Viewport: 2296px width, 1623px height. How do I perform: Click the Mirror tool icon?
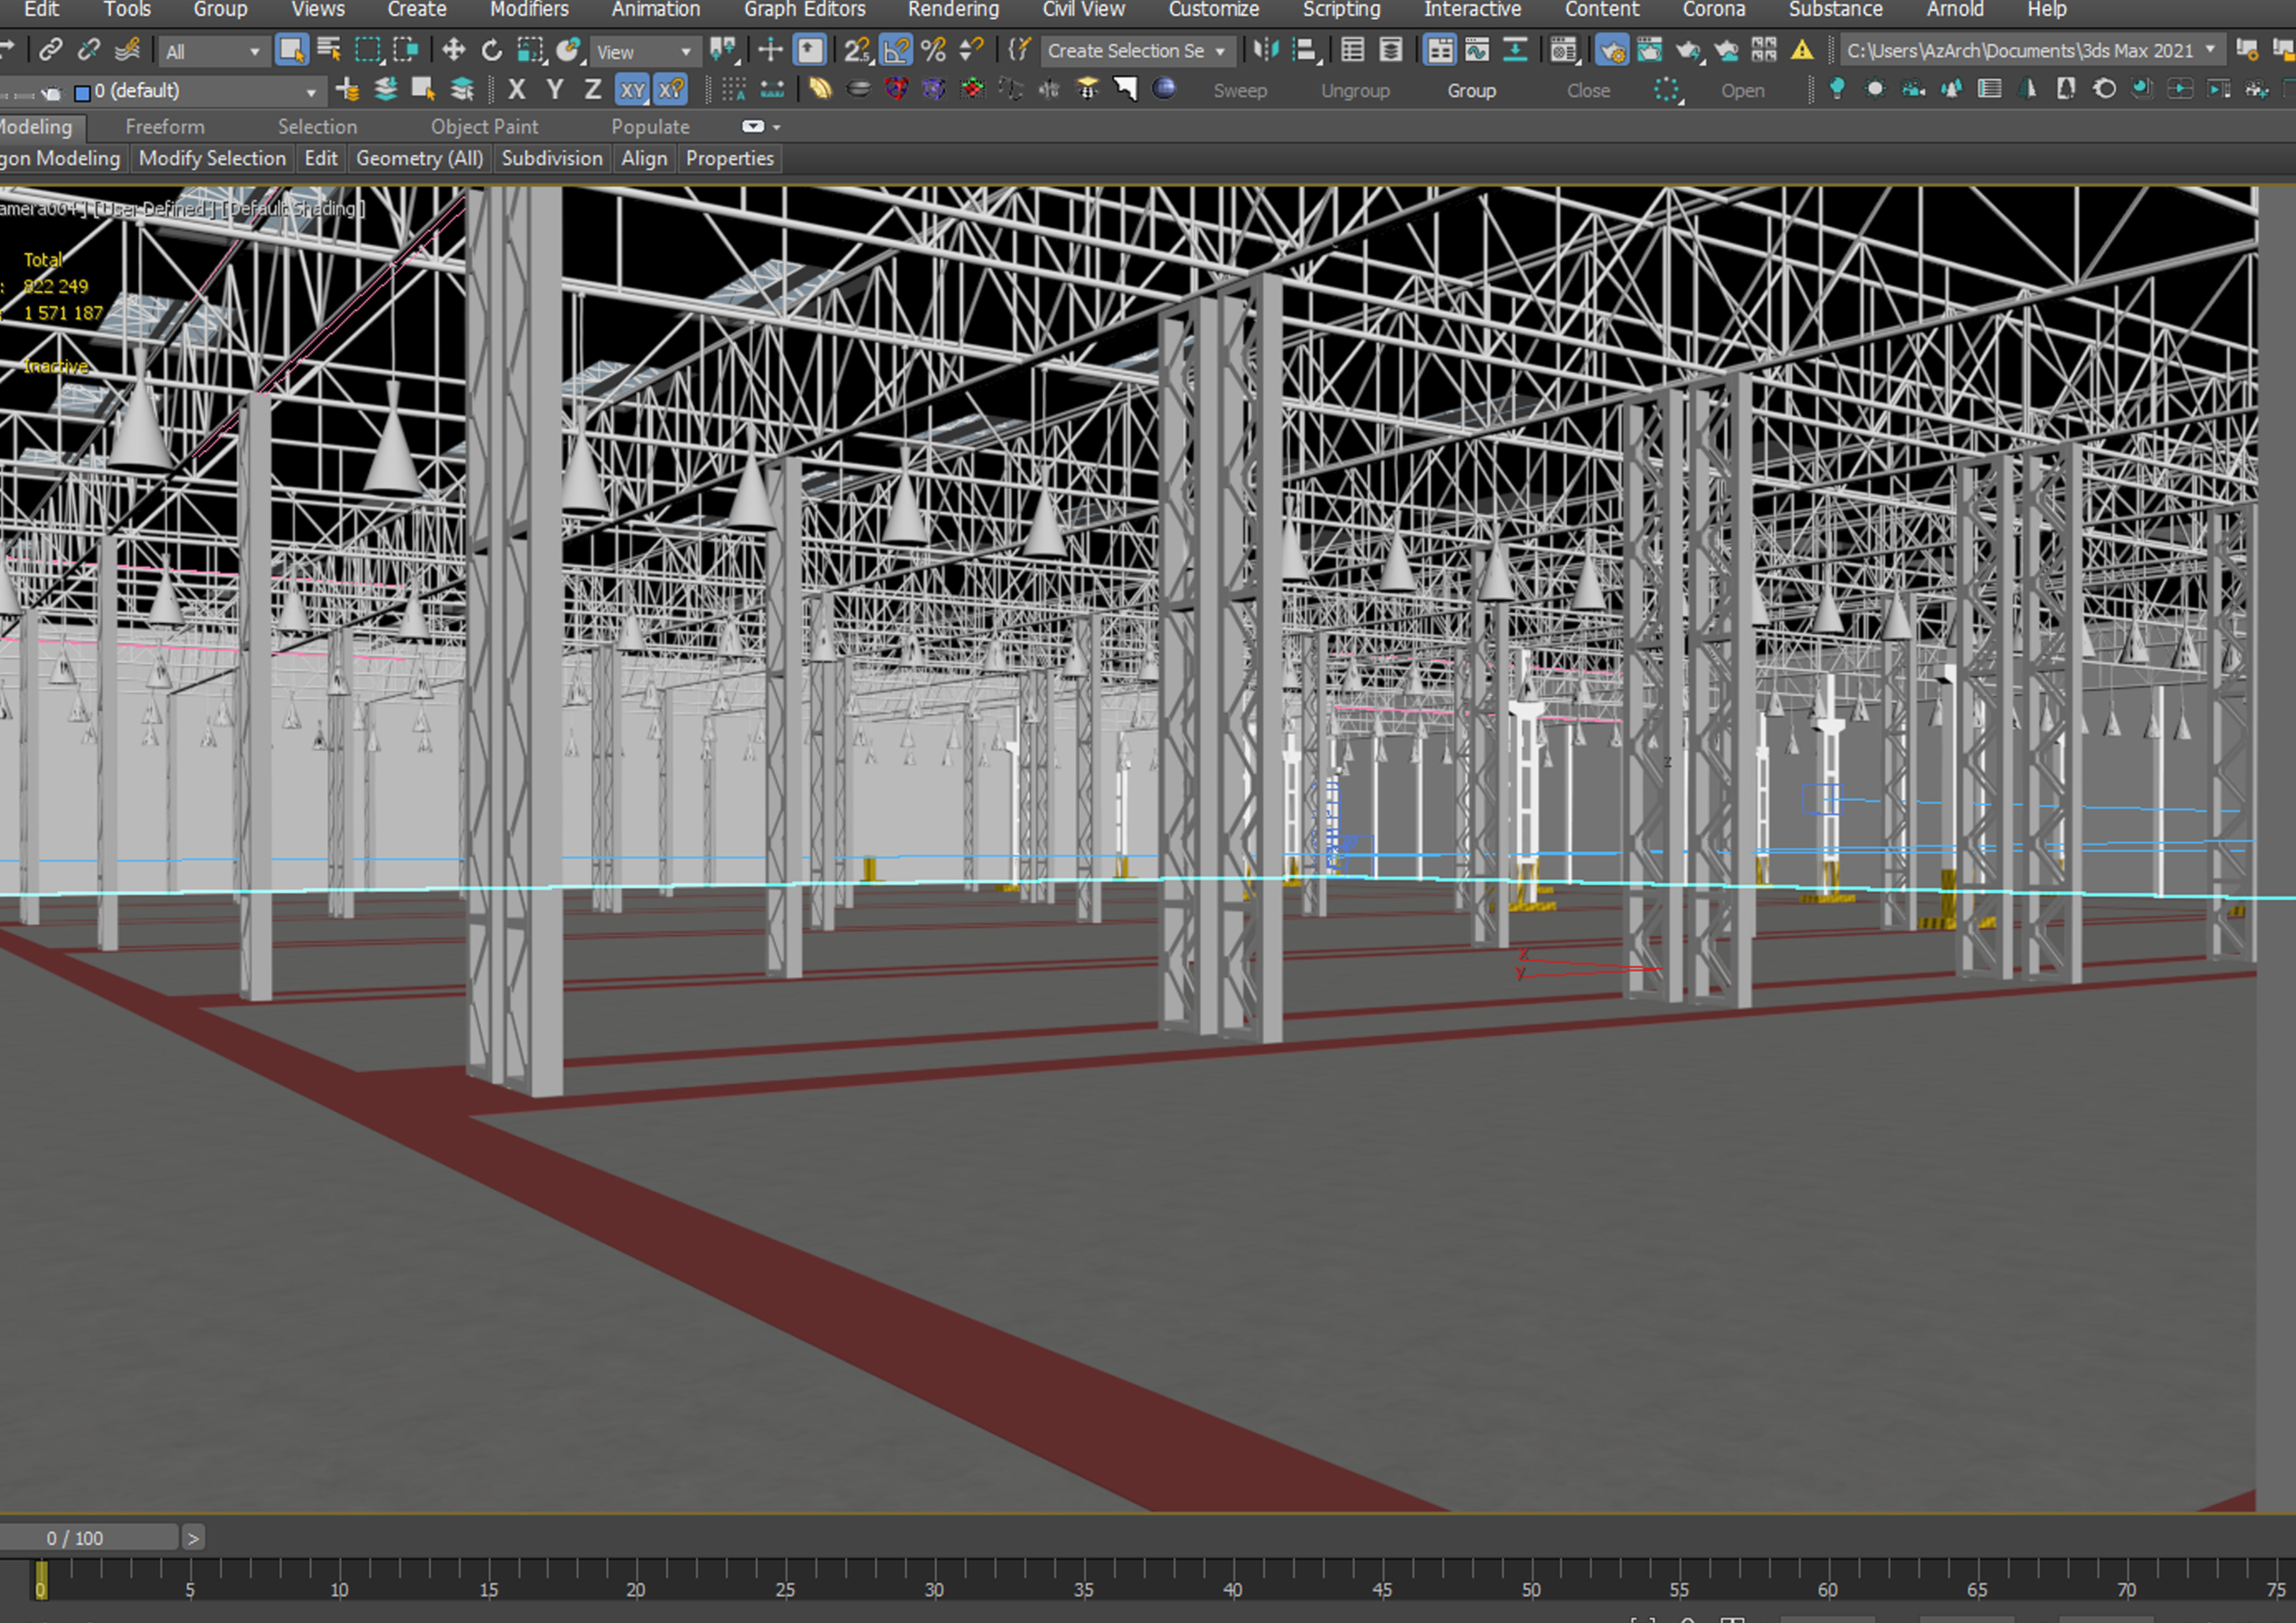pos(1266,49)
